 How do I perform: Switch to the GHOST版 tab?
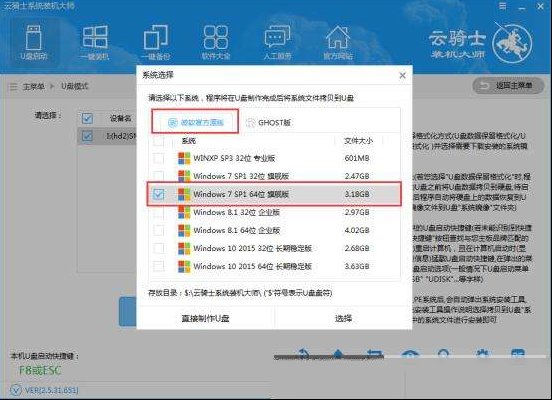[x=269, y=123]
